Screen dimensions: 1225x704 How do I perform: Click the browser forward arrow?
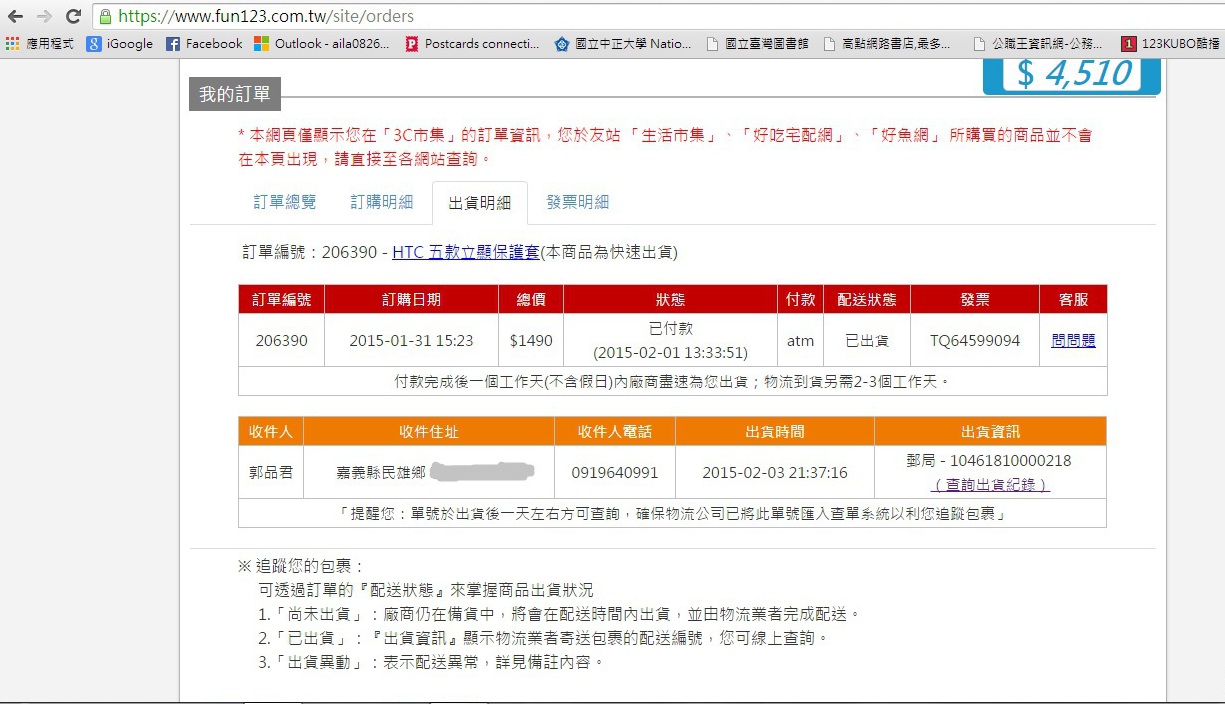coord(44,16)
